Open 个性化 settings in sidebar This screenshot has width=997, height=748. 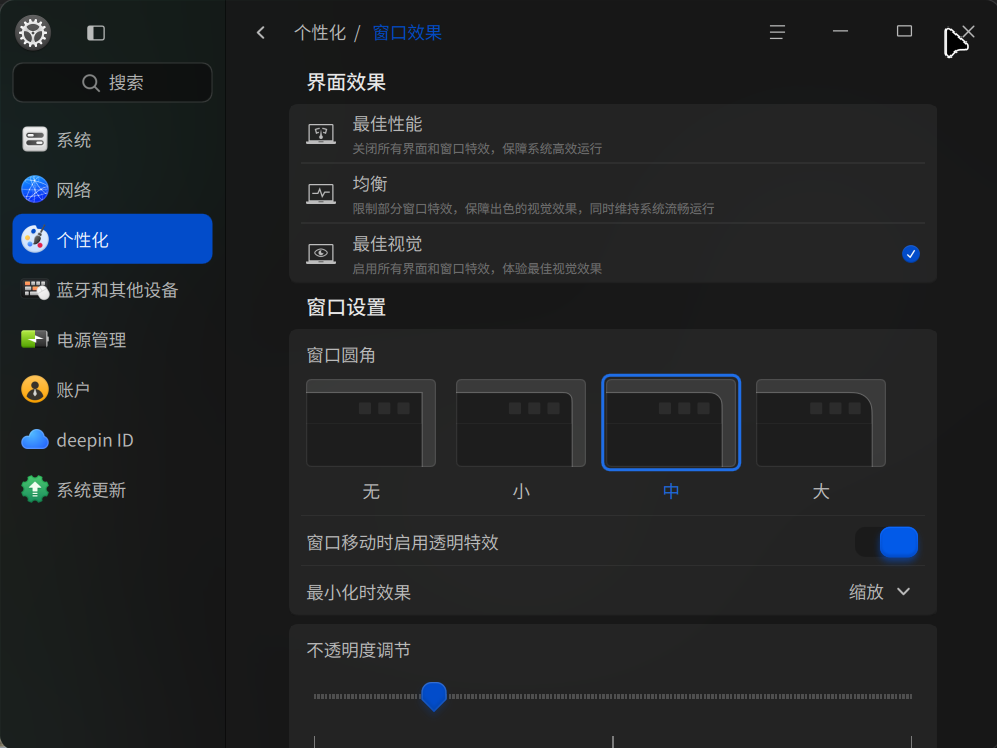113,239
